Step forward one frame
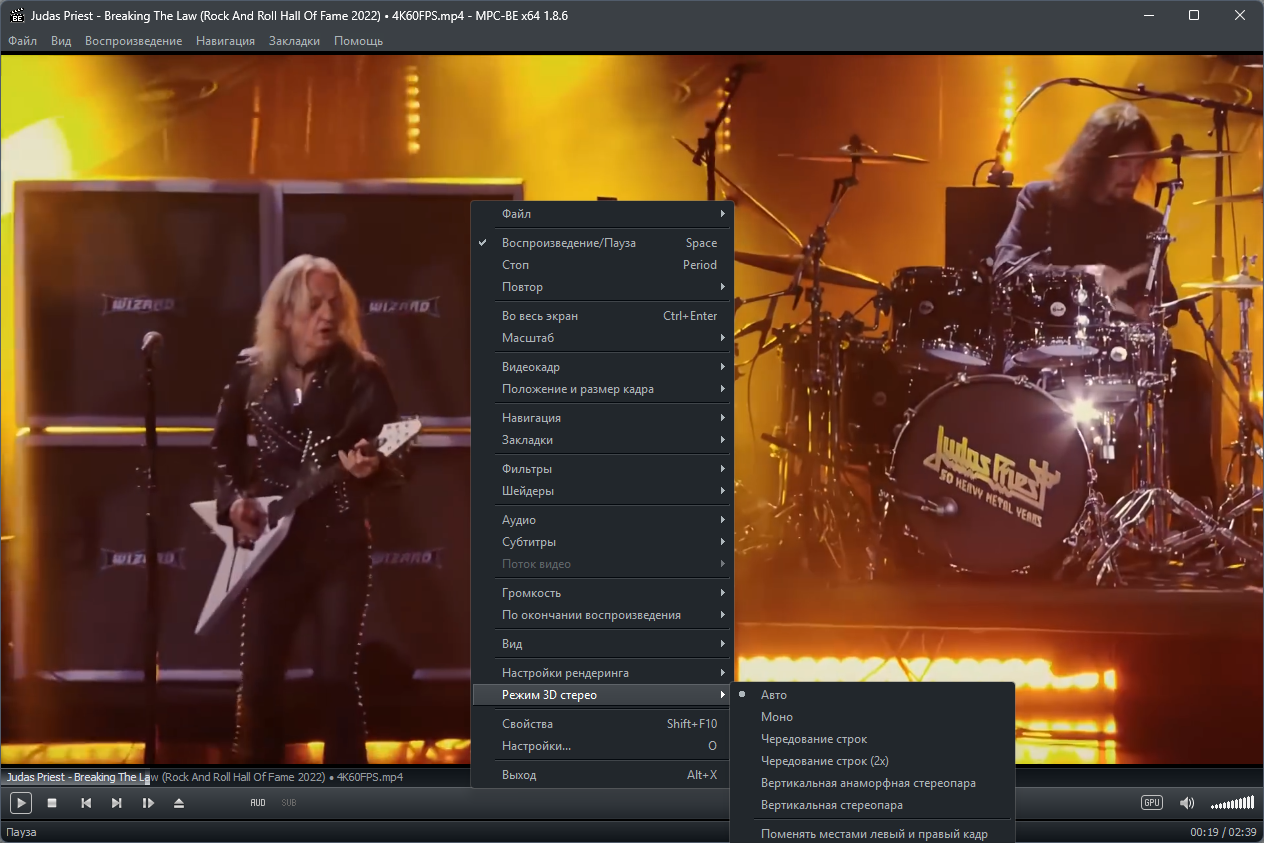This screenshot has height=843, width=1264. point(148,803)
